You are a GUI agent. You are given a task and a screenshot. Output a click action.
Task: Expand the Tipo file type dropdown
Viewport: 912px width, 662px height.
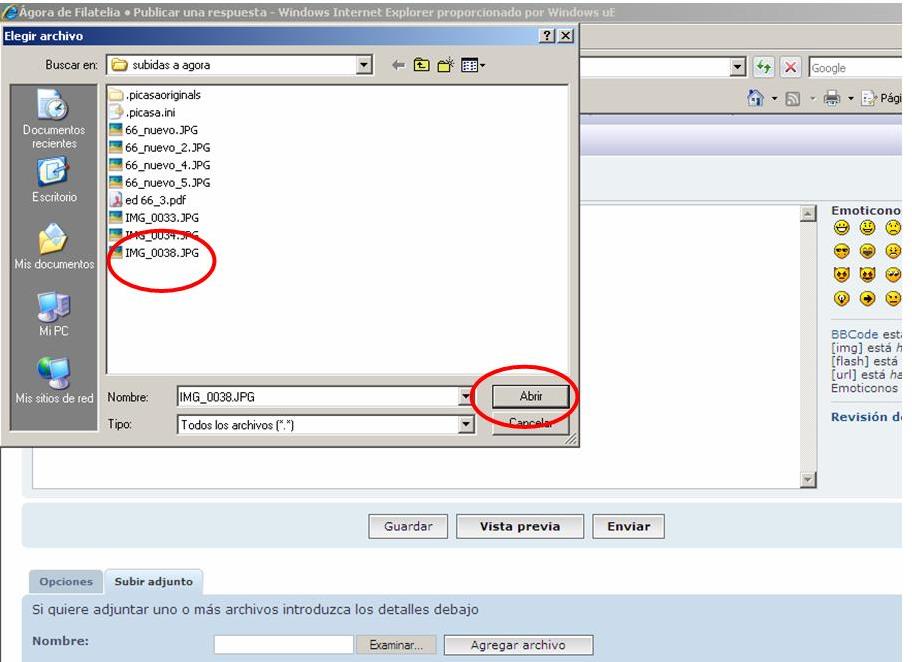click(465, 425)
